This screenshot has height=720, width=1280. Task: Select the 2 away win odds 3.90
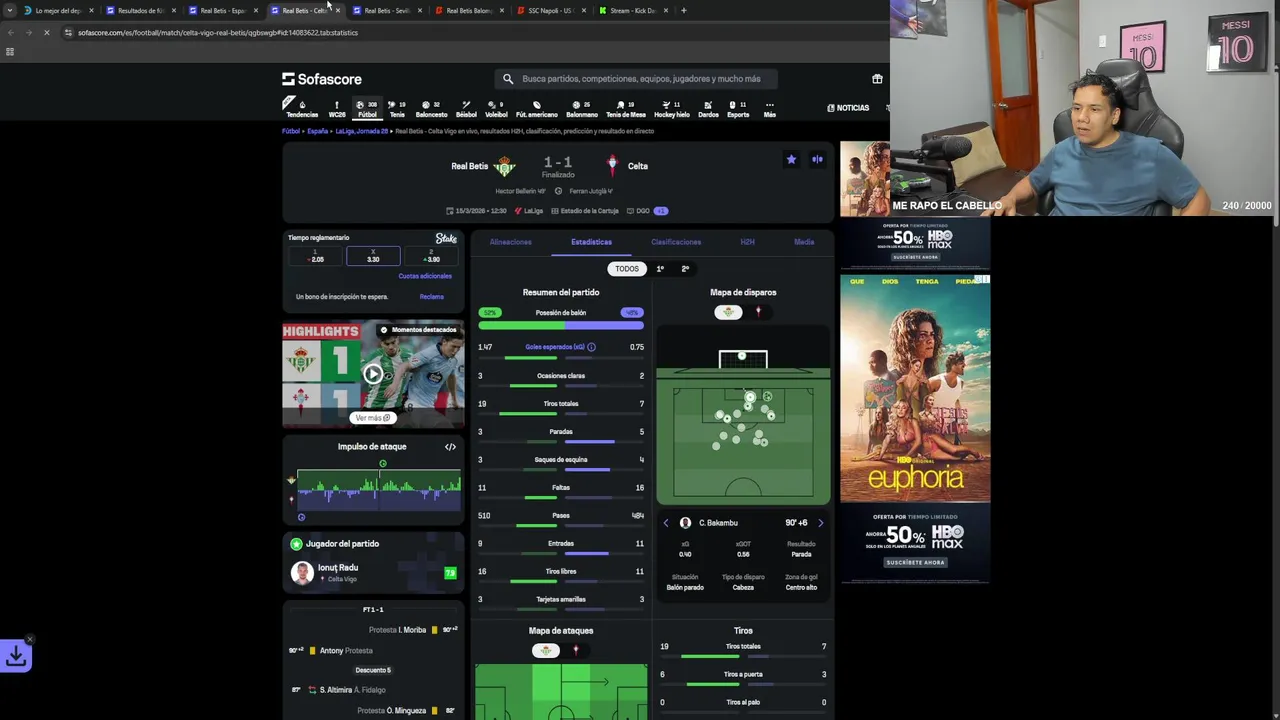431,257
